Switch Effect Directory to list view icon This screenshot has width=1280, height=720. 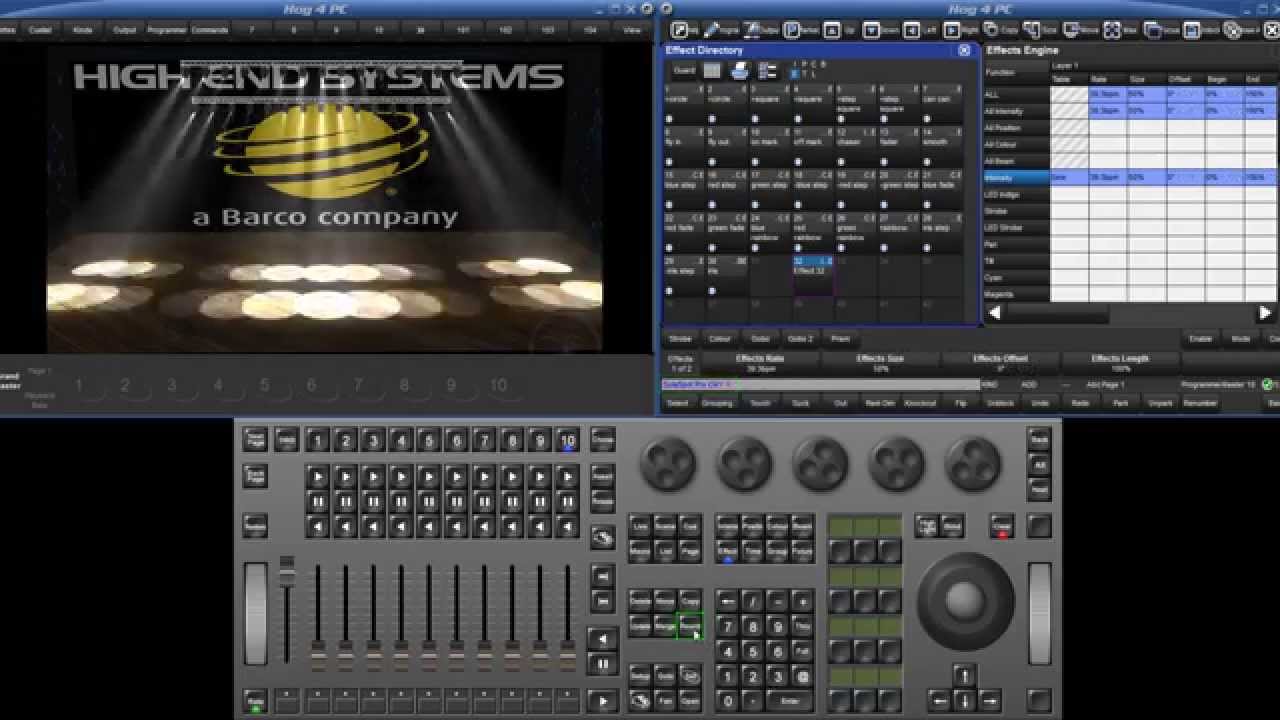pyautogui.click(x=768, y=71)
